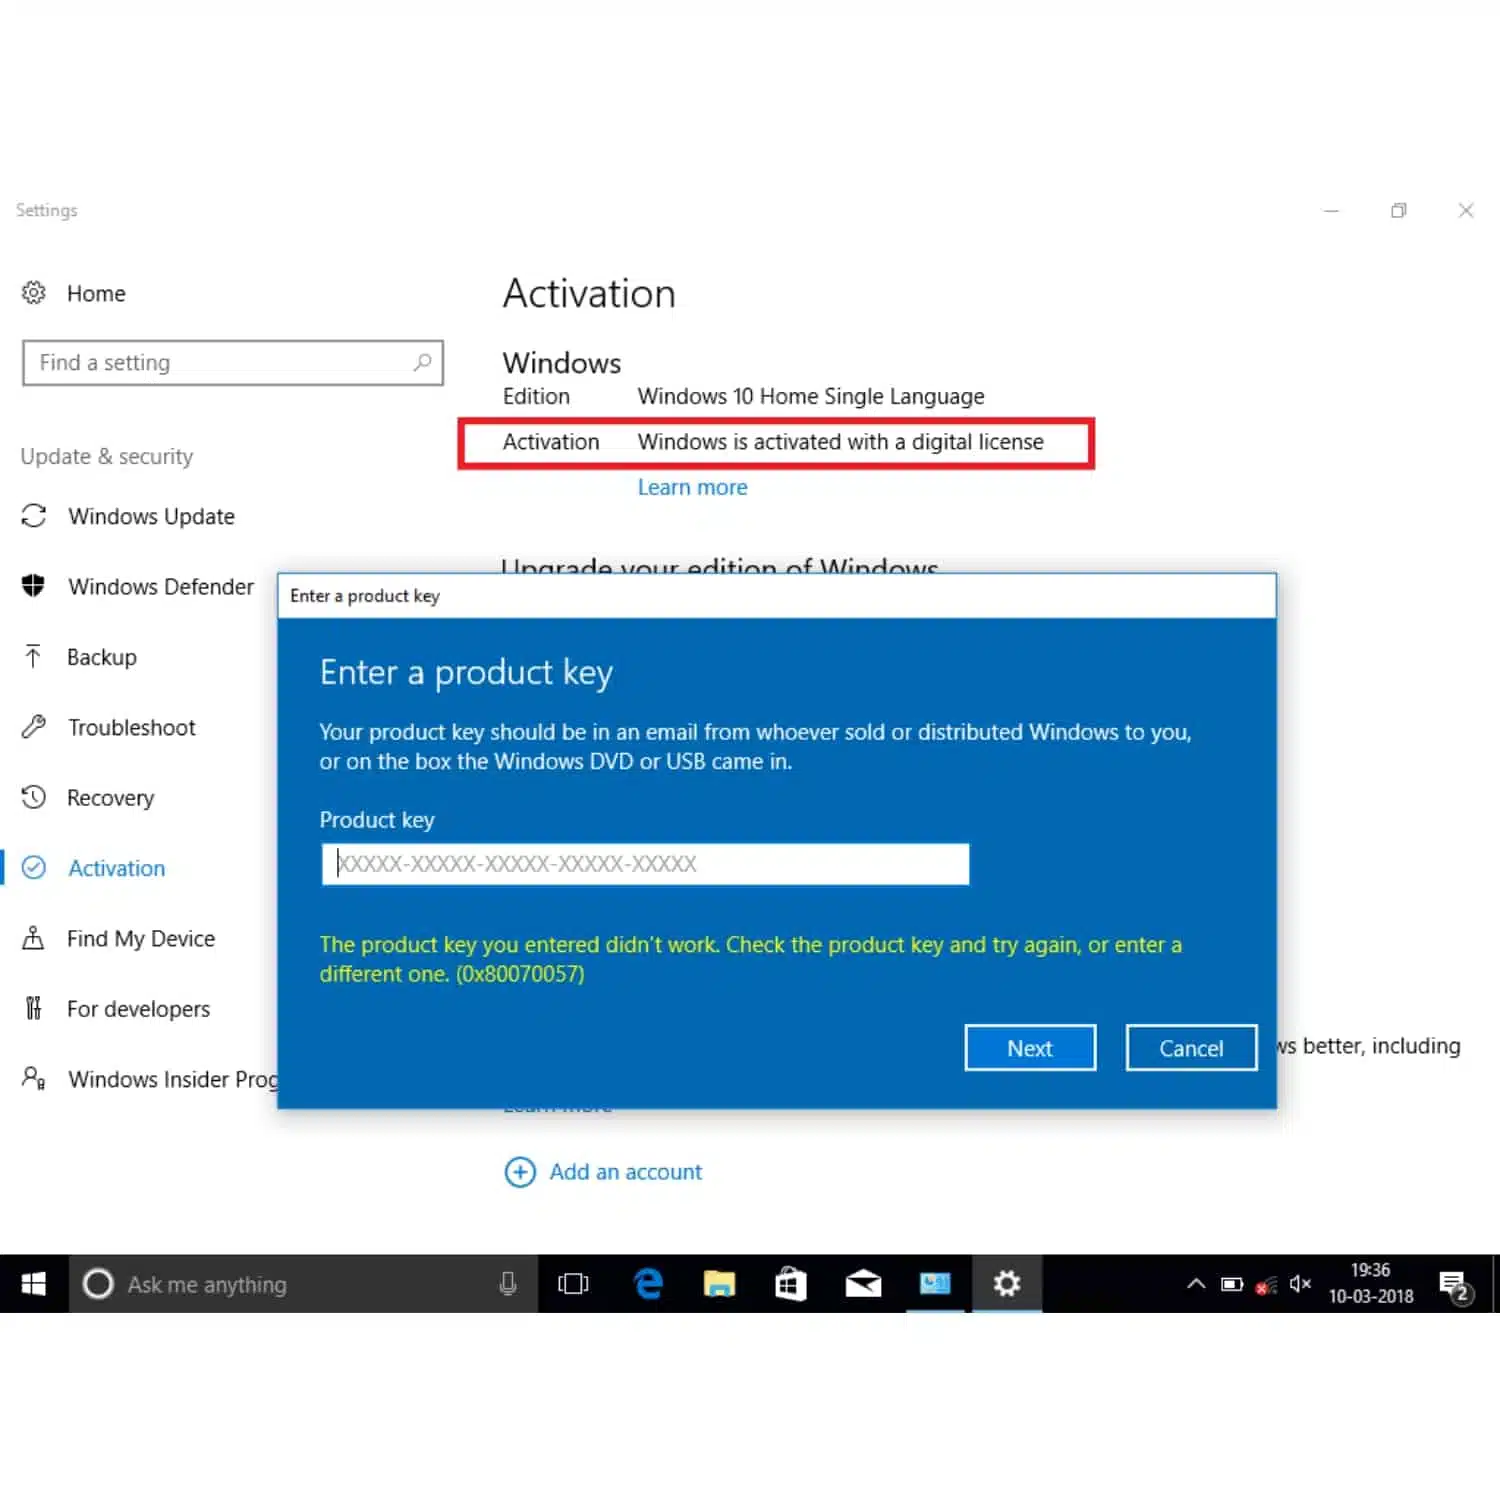Select Activation in the sidebar

[x=116, y=868]
